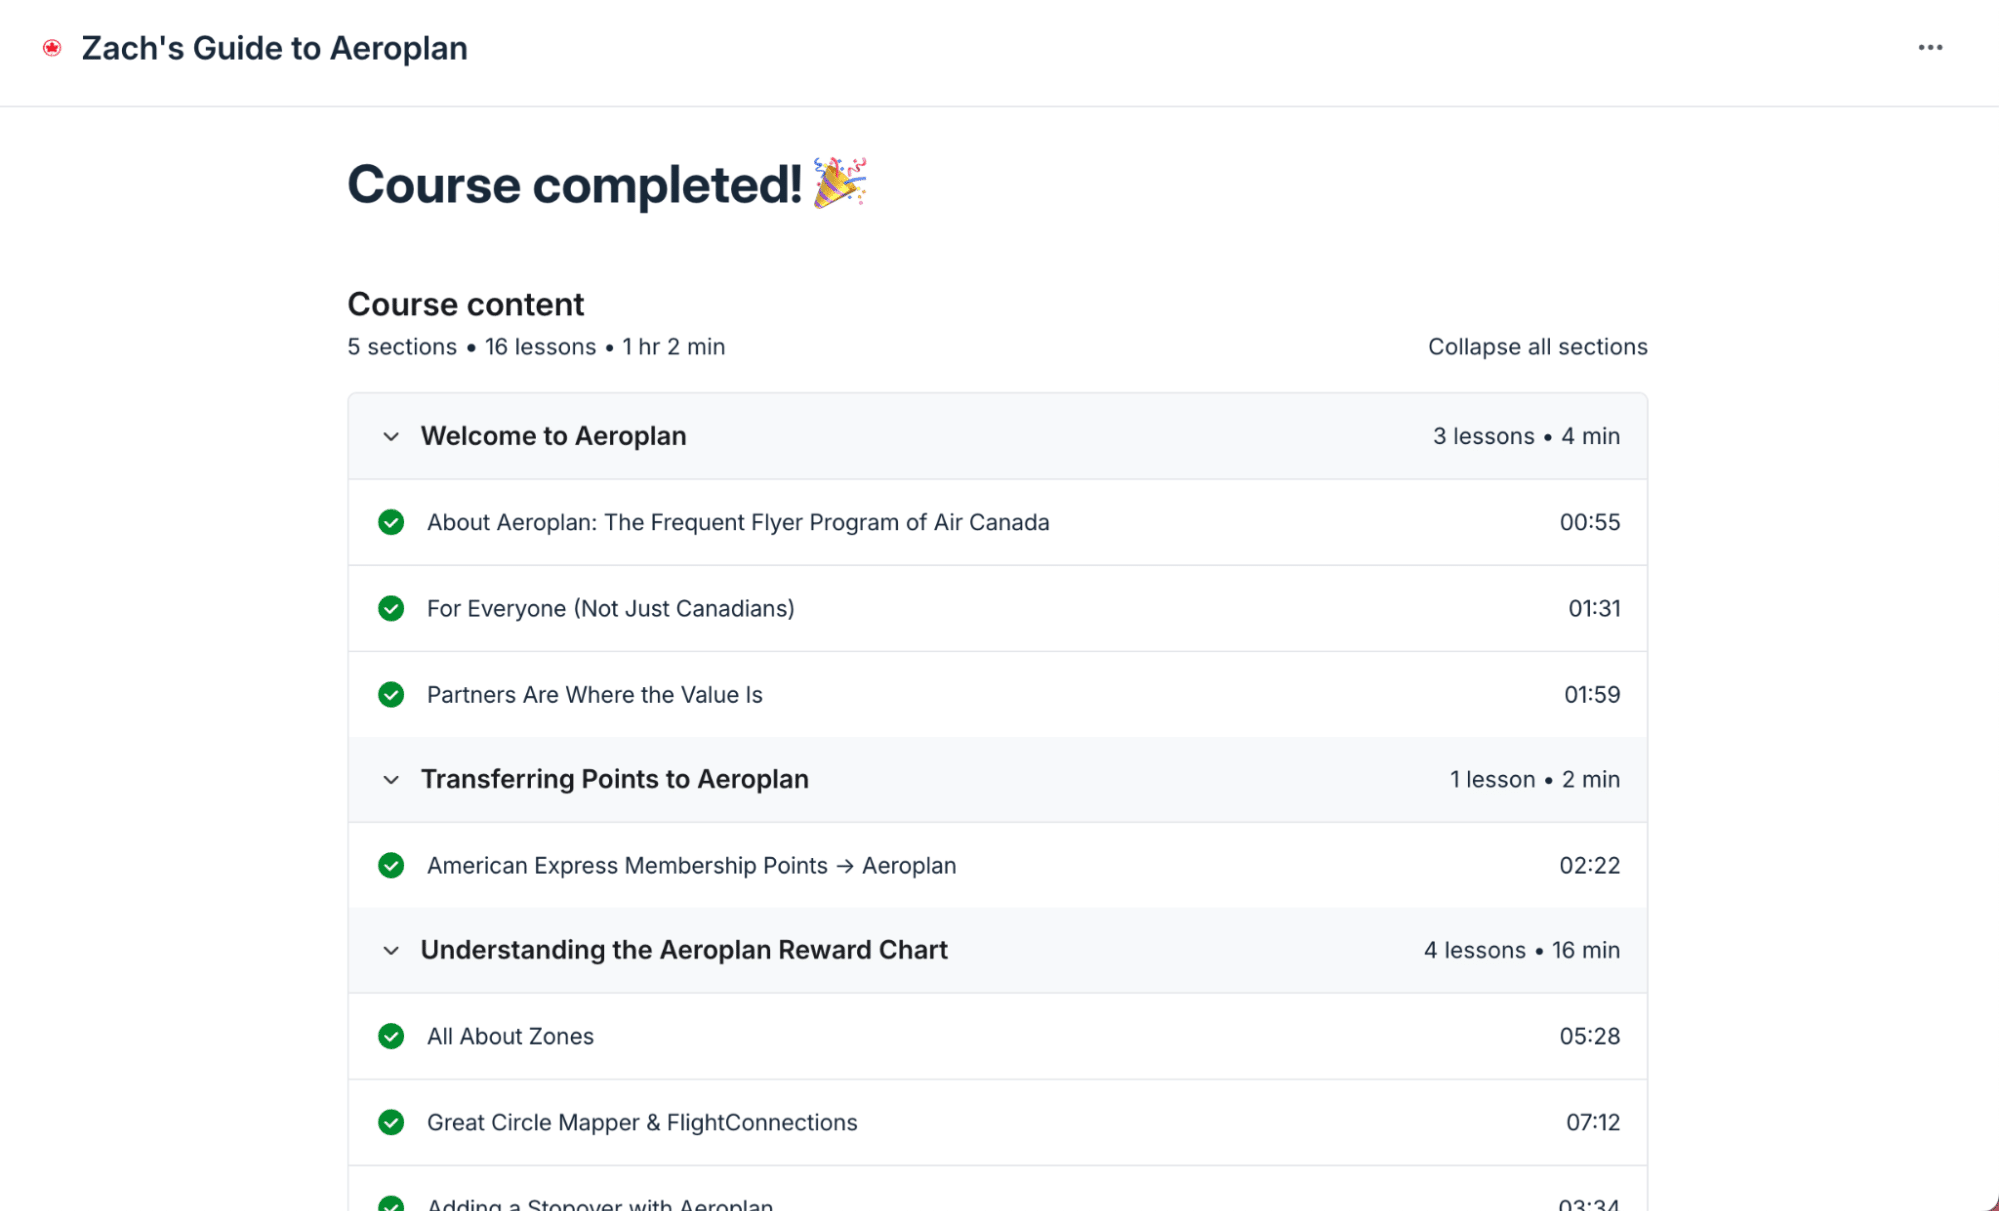Open lesson About Aeroplan: The Frequent Flyer Program
Screen dimensions: 1999x1212
point(738,522)
